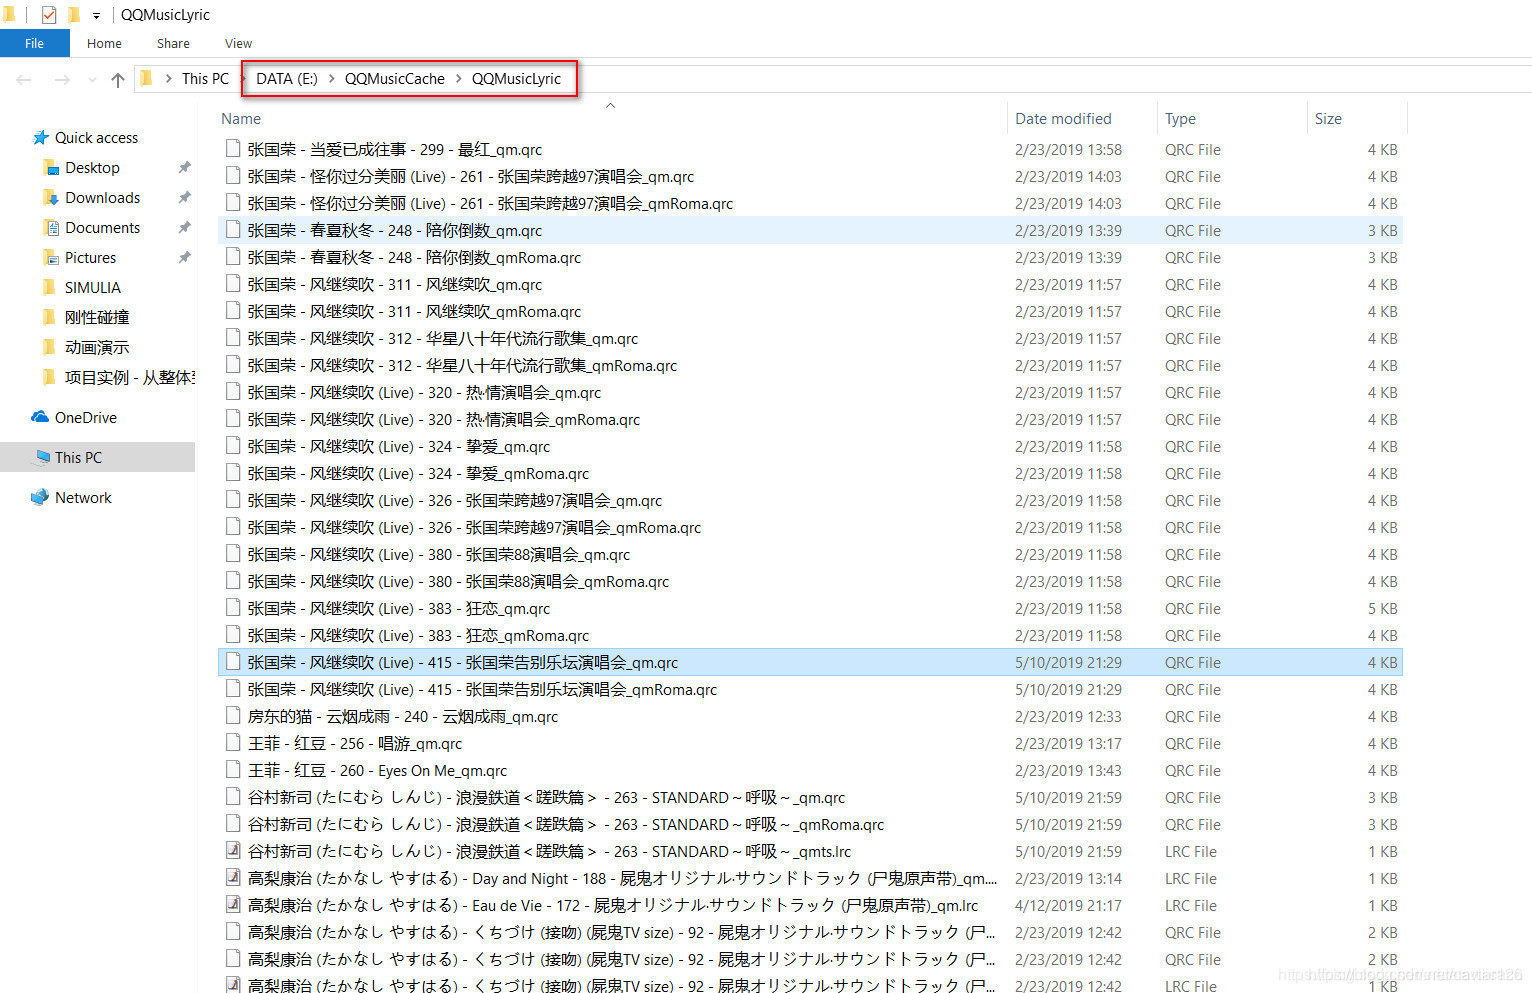Switch to the Share ribbon tab
The image size is (1532, 993).
click(x=173, y=43)
